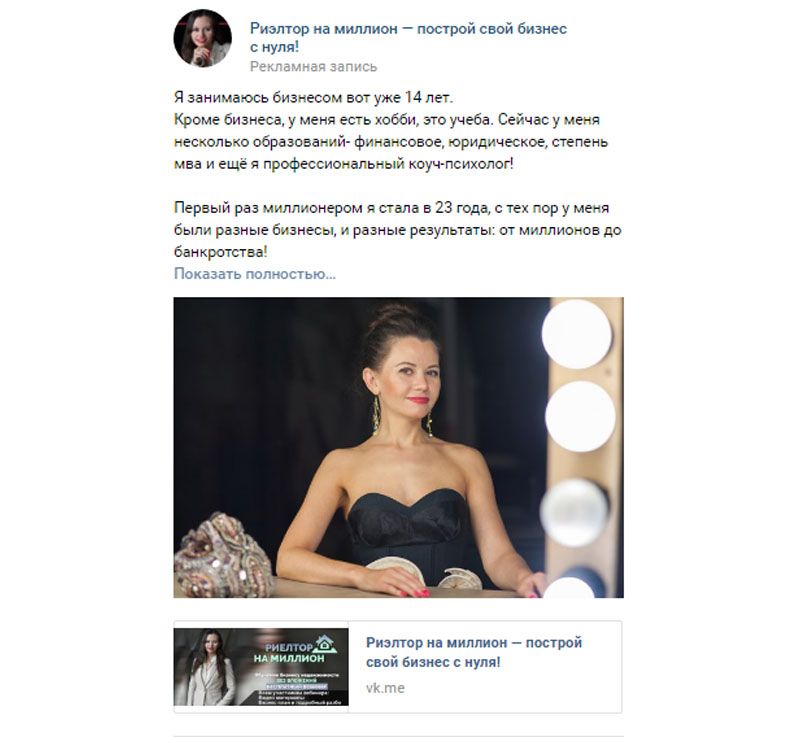Open the post header title link
Image resolution: width=800 pixels, height=737 pixels.
pyautogui.click(x=408, y=37)
